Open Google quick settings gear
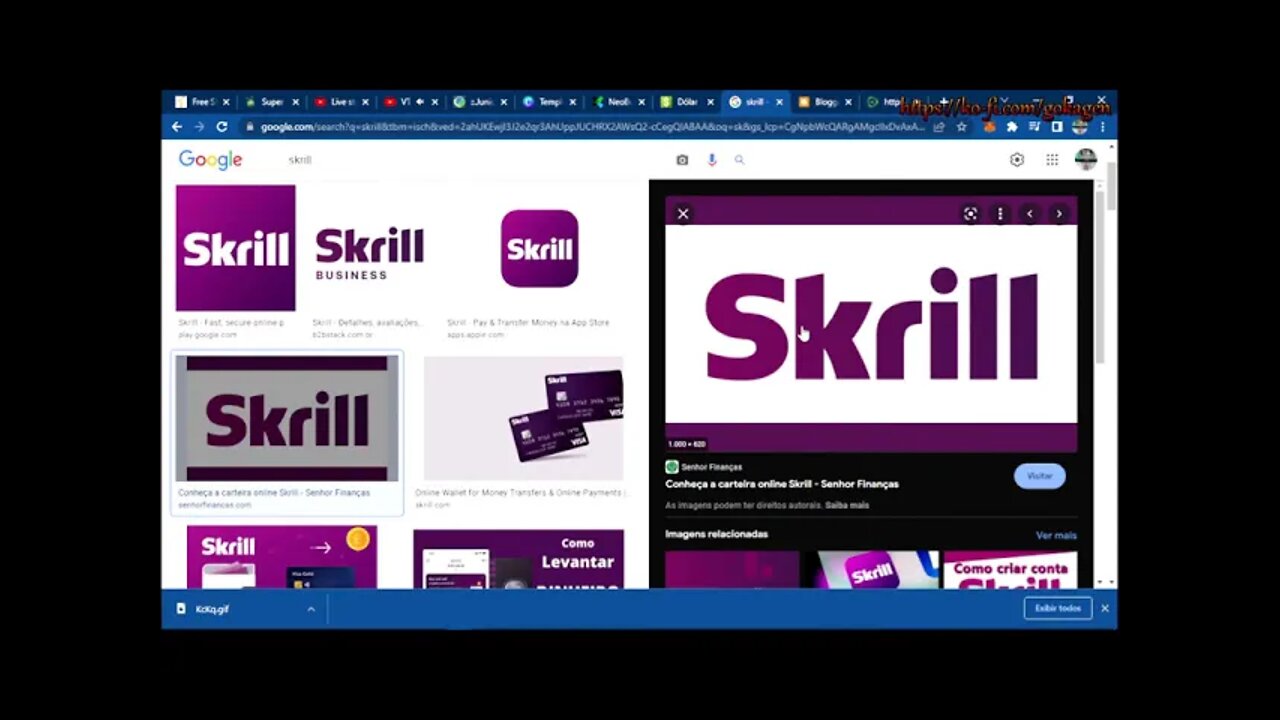The image size is (1280, 720). click(1017, 160)
